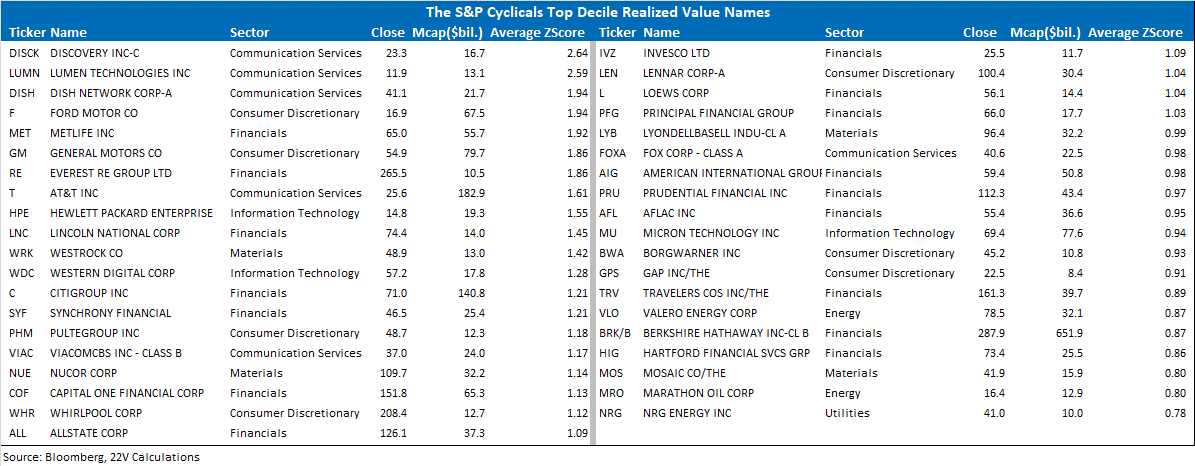The width and height of the screenshot is (1195, 466).
Task: Select 'BORGWARNER INC' name cell
Action: [692, 253]
